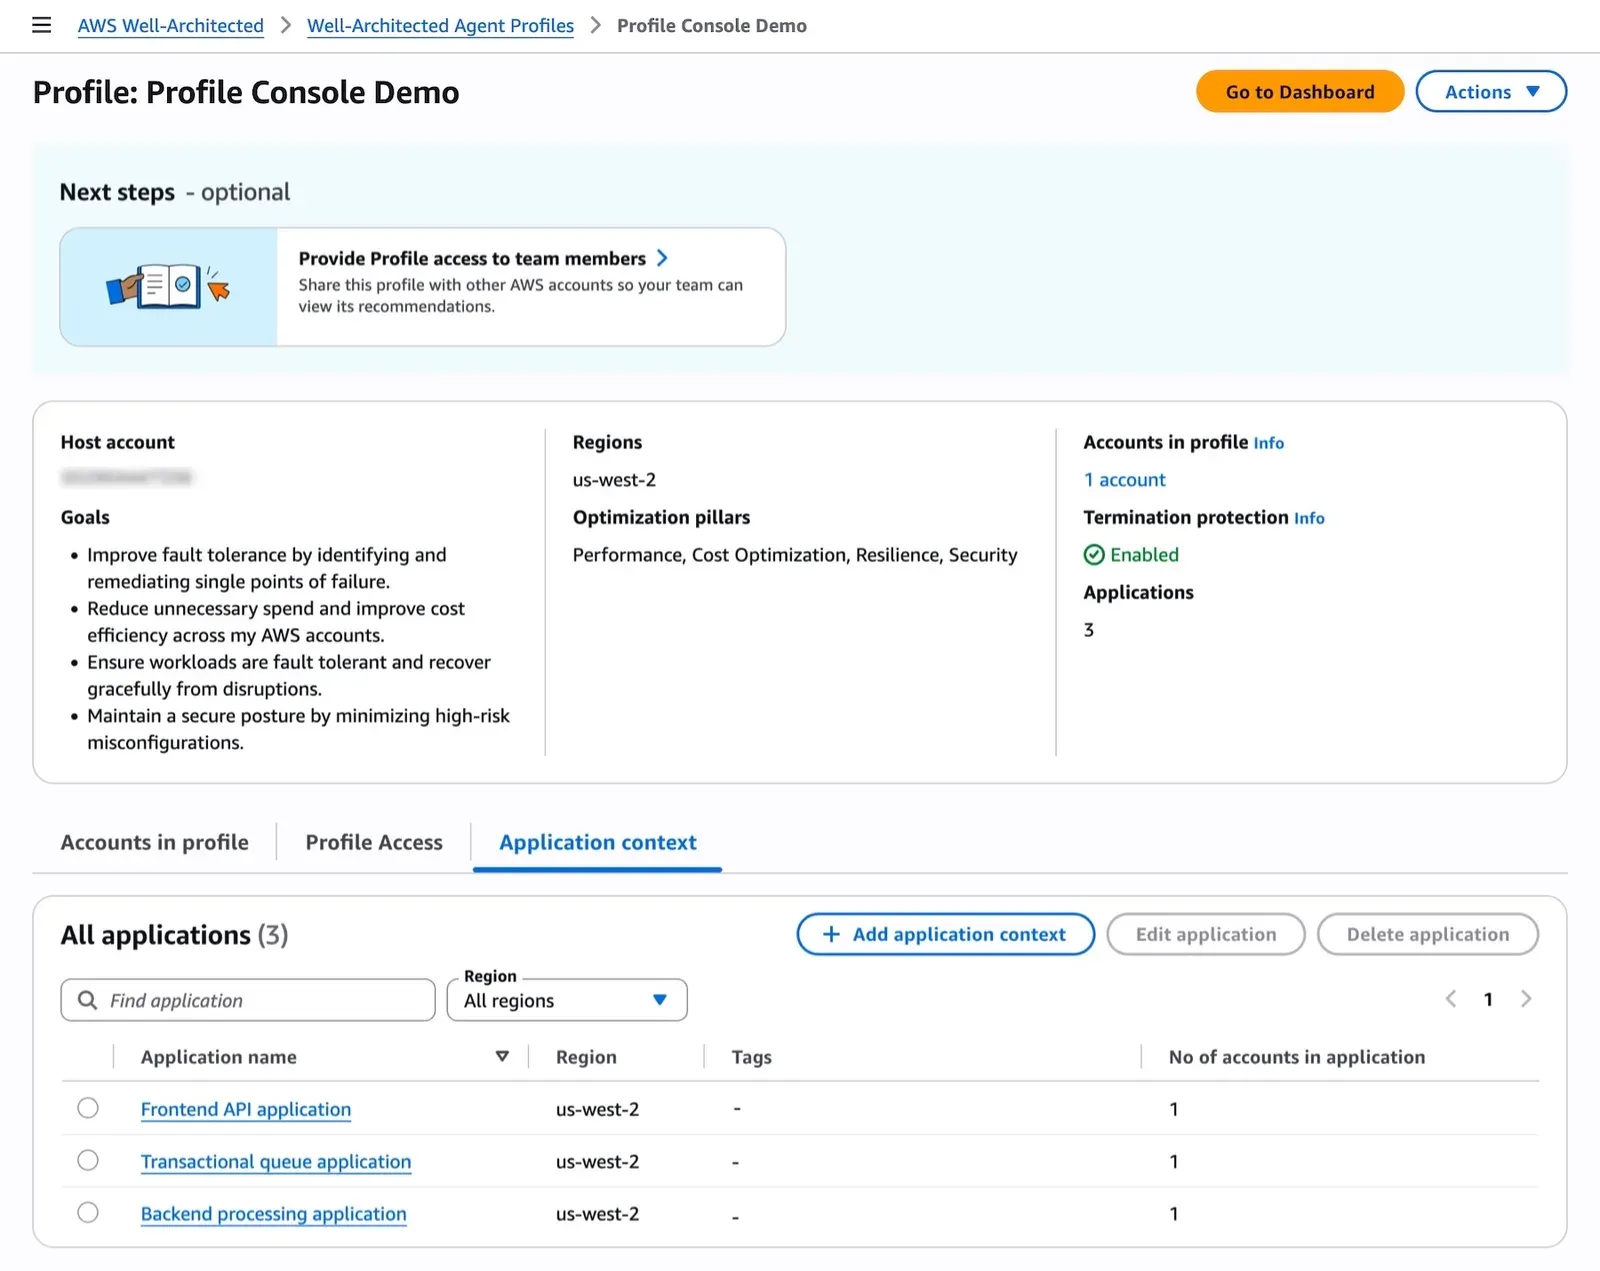Focus the Find application search field
1600x1271 pixels.
pos(248,1000)
